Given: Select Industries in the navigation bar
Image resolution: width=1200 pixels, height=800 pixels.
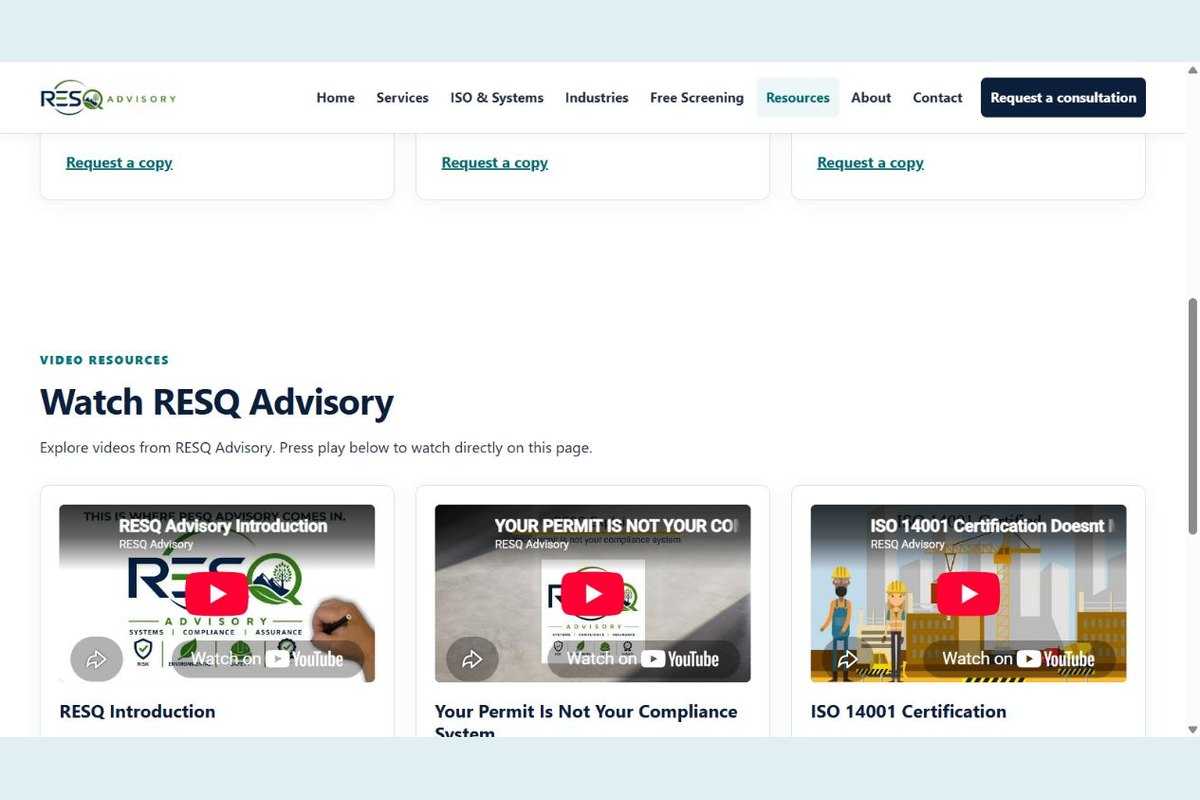Looking at the screenshot, I should (x=597, y=98).
